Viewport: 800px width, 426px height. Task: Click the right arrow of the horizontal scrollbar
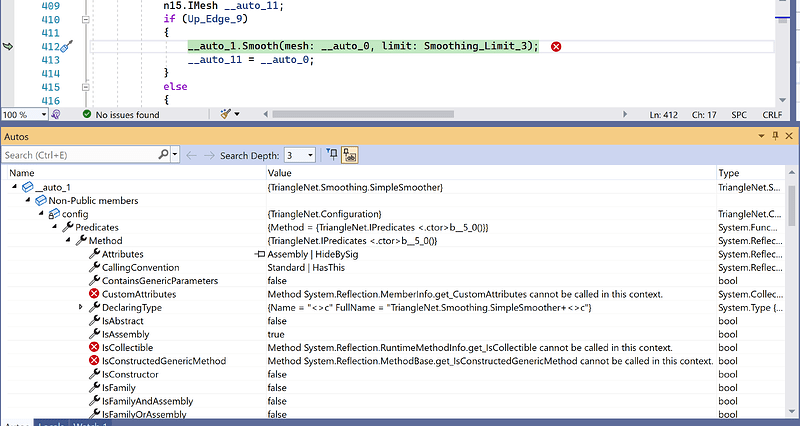[625, 114]
